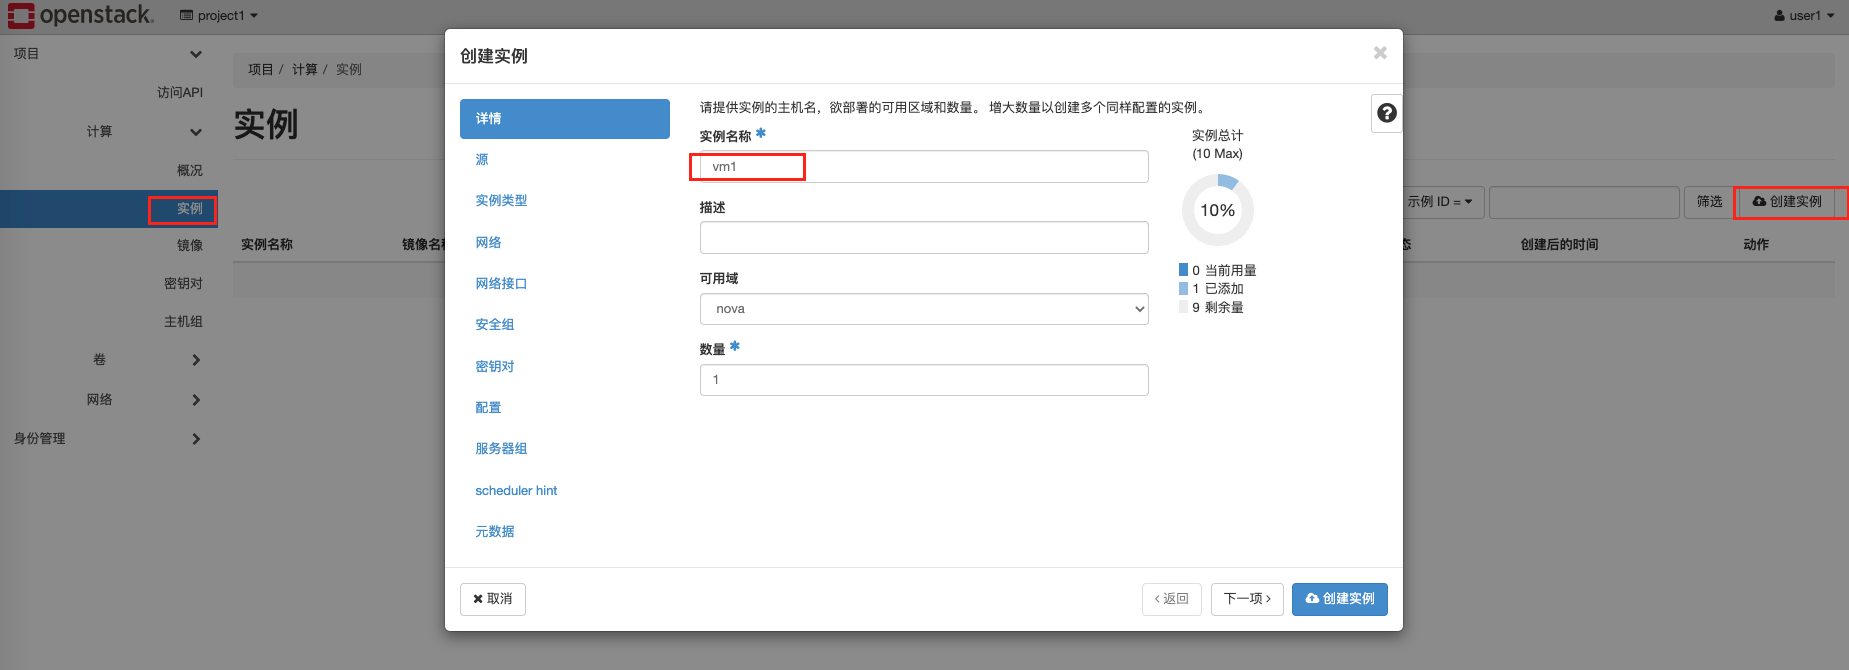Click the filter text input box
The height and width of the screenshot is (670, 1849).
click(x=1584, y=202)
